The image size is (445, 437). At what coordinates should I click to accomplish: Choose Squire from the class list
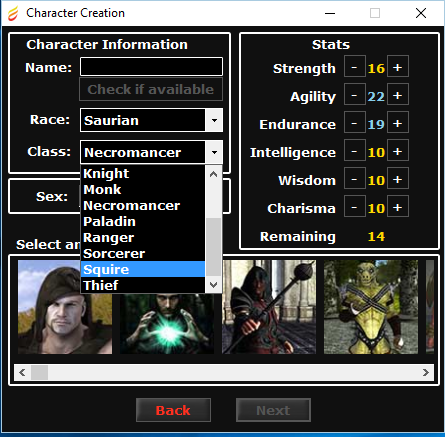143,269
